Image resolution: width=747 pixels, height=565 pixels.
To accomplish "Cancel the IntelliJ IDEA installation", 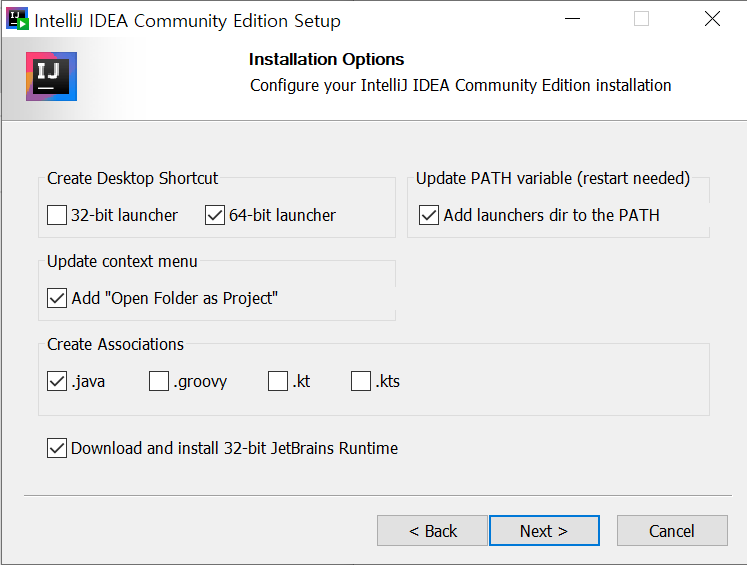I will coord(672,531).
